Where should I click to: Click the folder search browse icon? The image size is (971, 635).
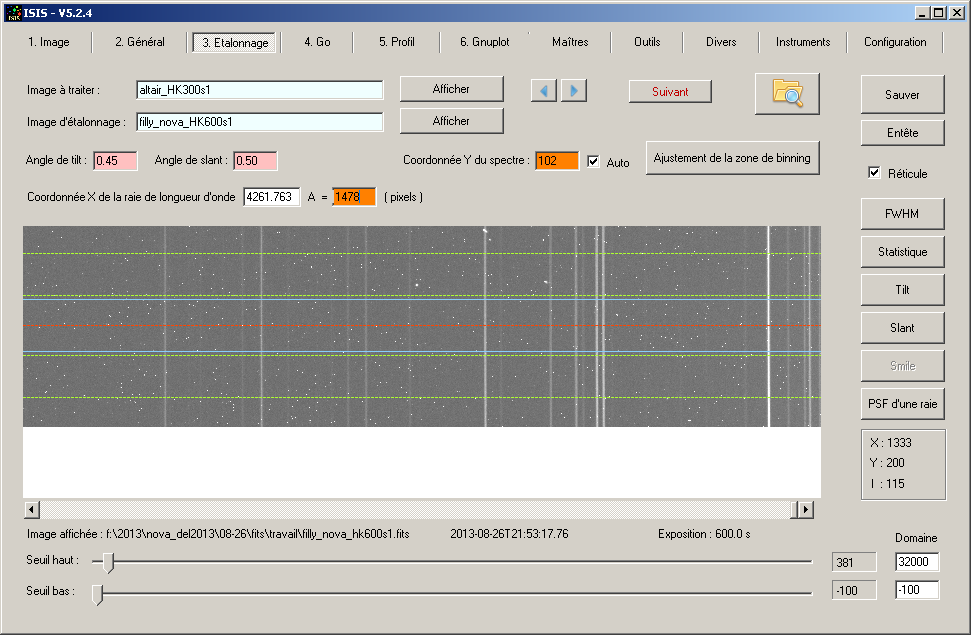click(787, 93)
